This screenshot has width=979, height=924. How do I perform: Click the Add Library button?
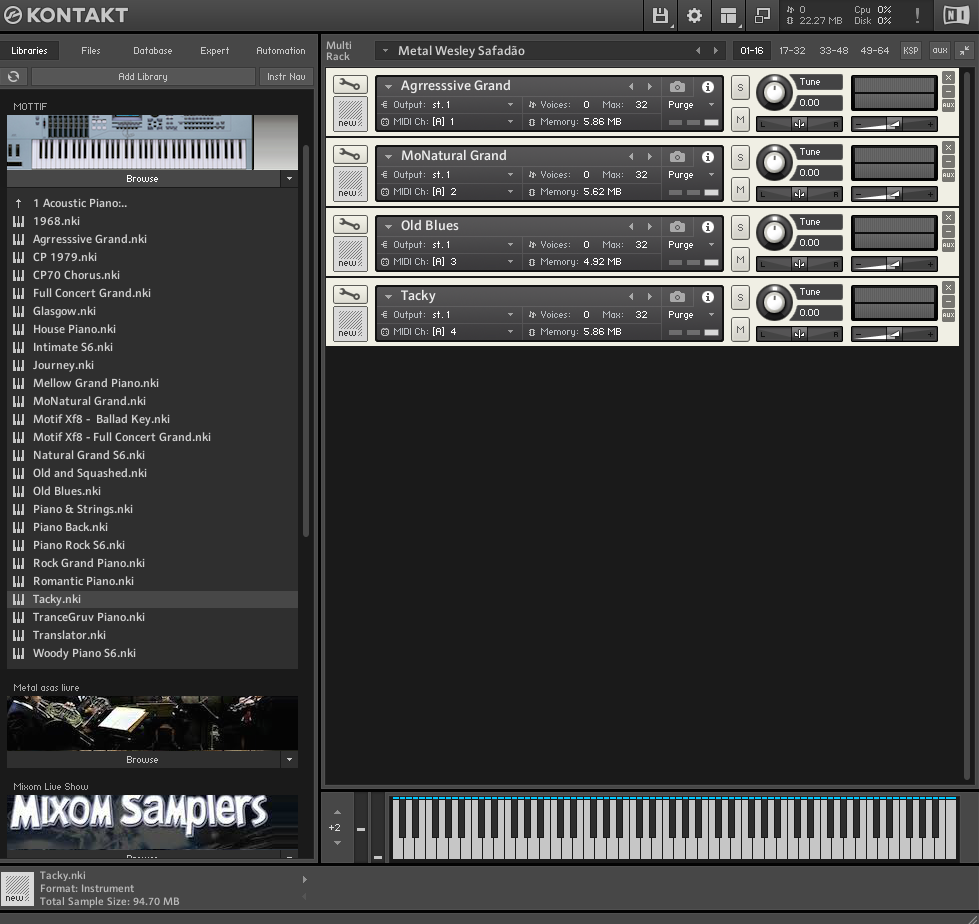tap(143, 76)
